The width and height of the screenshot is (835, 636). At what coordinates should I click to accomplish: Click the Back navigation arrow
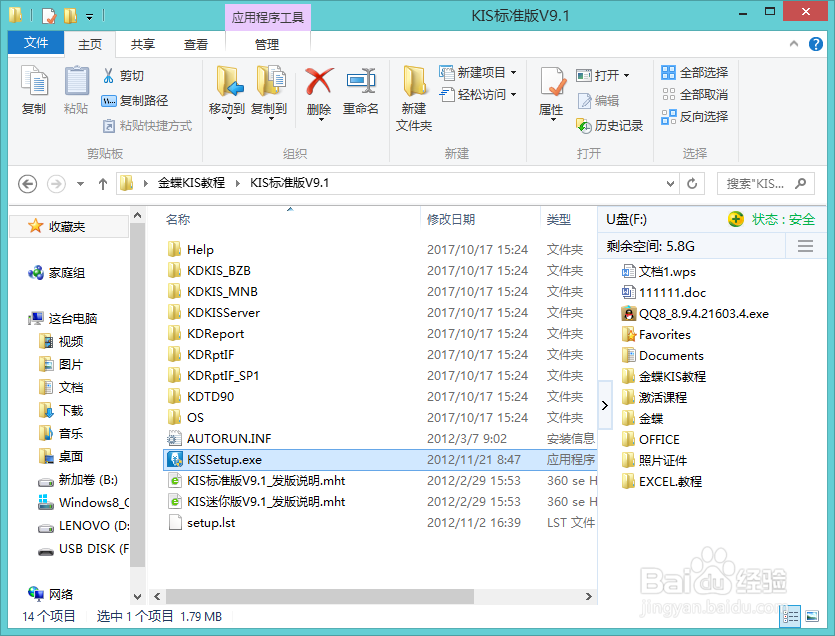click(x=28, y=184)
